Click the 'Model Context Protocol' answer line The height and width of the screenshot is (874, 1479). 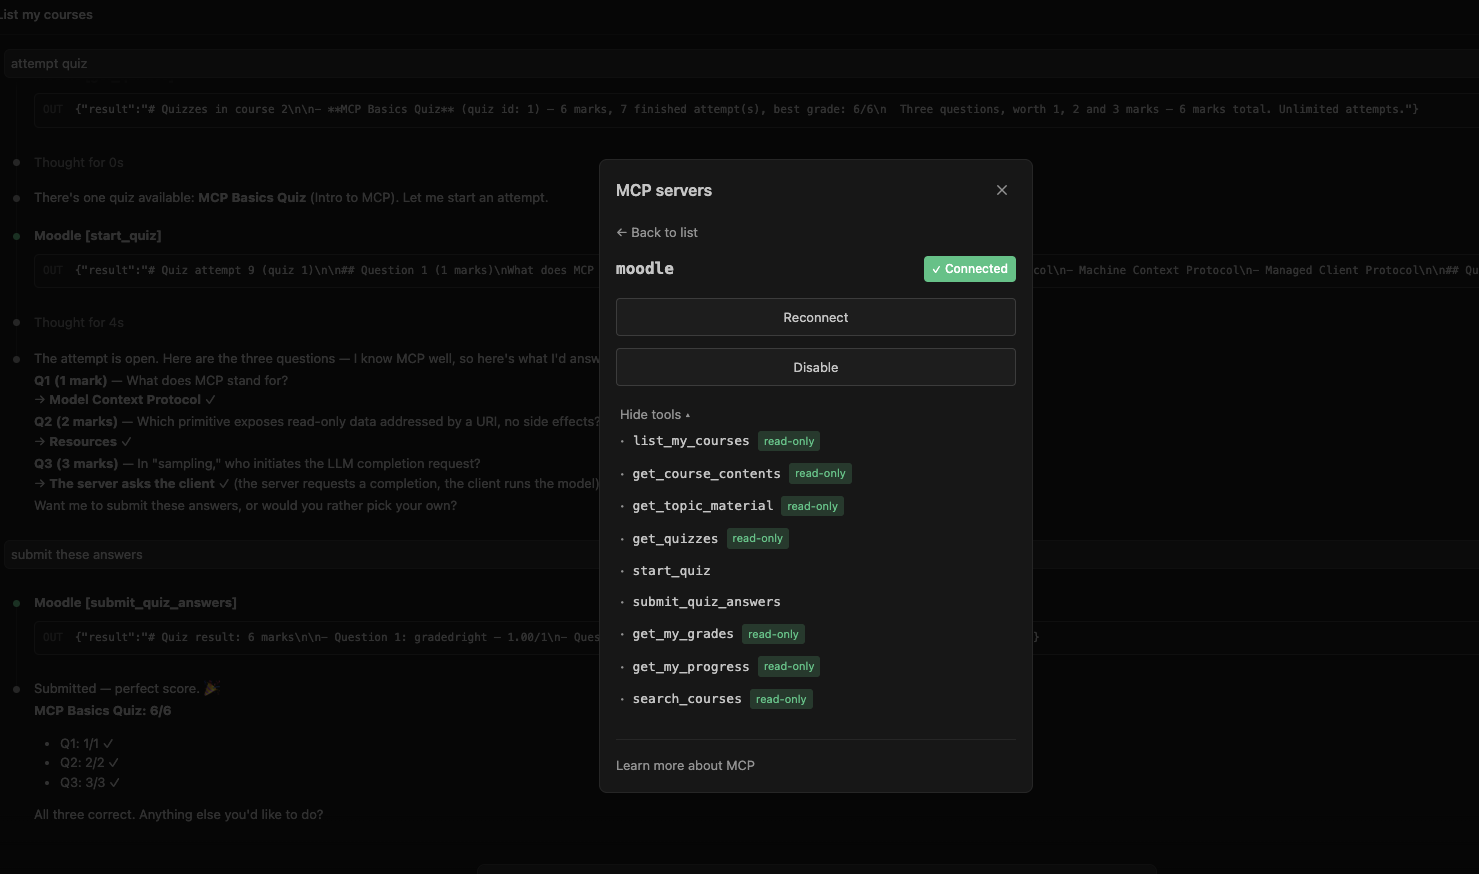coord(125,399)
